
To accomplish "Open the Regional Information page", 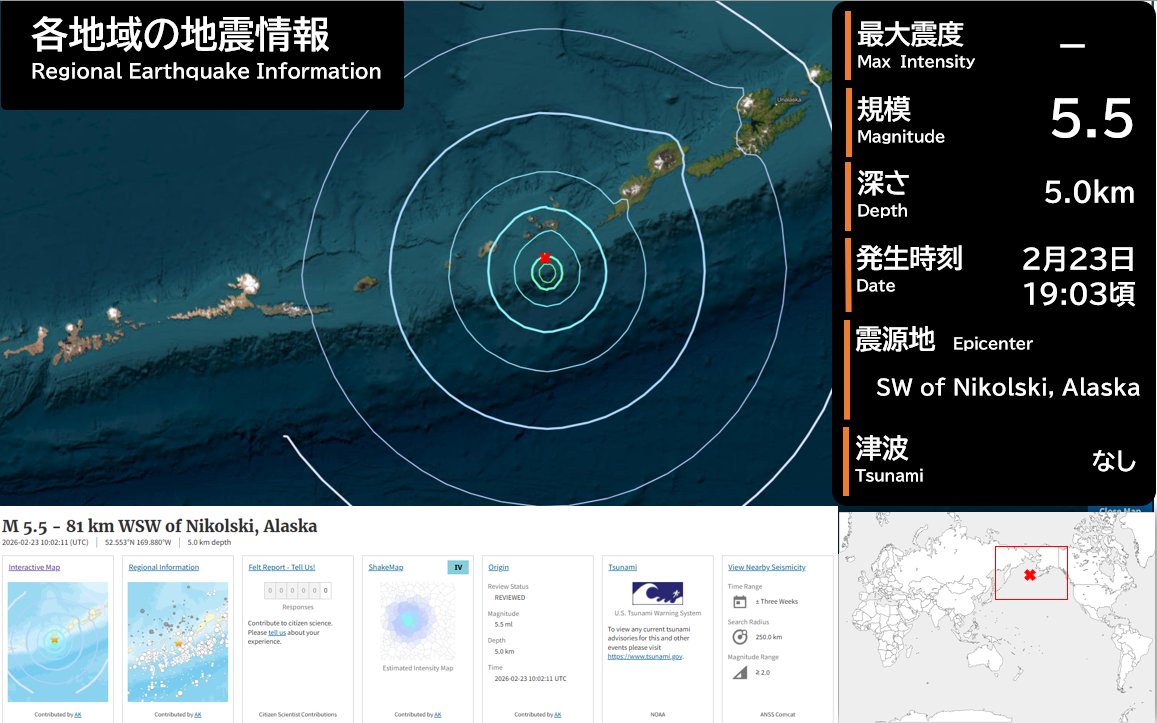I will click(165, 566).
